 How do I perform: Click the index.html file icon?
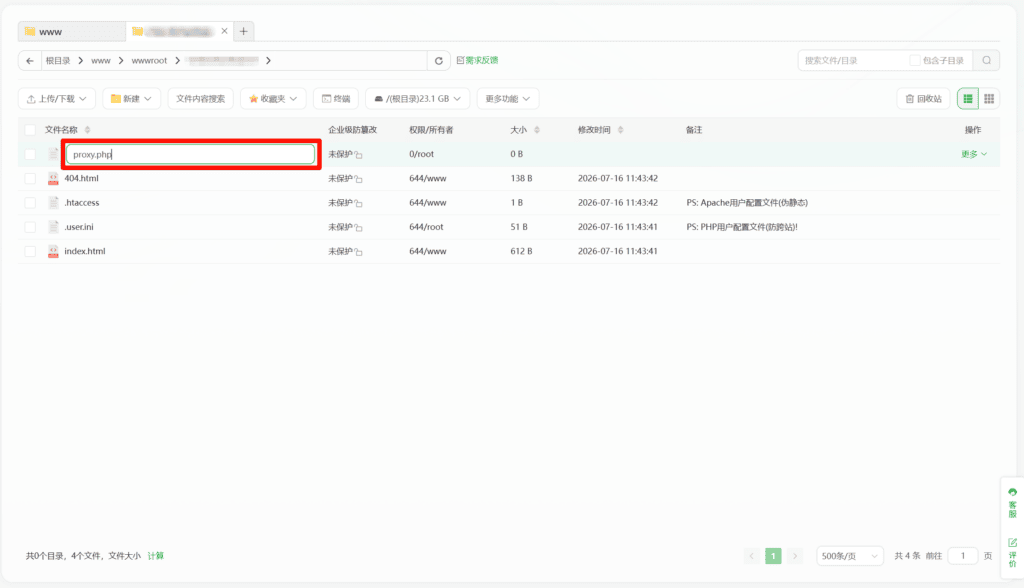click(54, 251)
